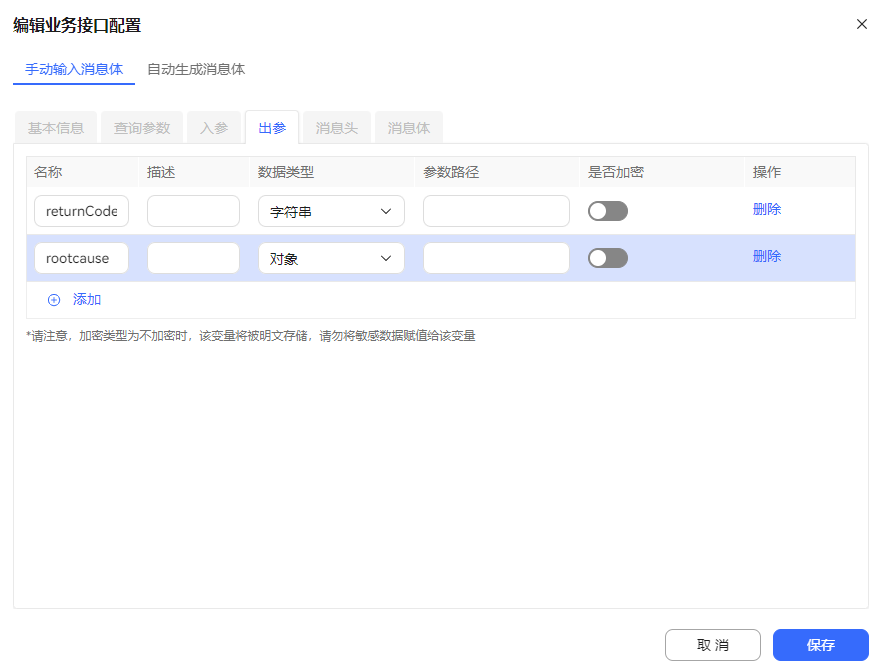Click the 编辑业务接口配置 dialog title
The image size is (882, 671).
pyautogui.click(x=77, y=25)
